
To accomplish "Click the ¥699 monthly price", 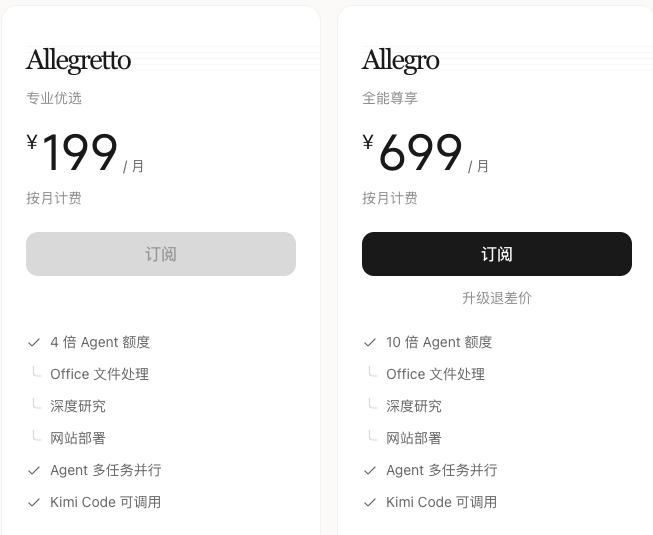I will (x=425, y=153).
